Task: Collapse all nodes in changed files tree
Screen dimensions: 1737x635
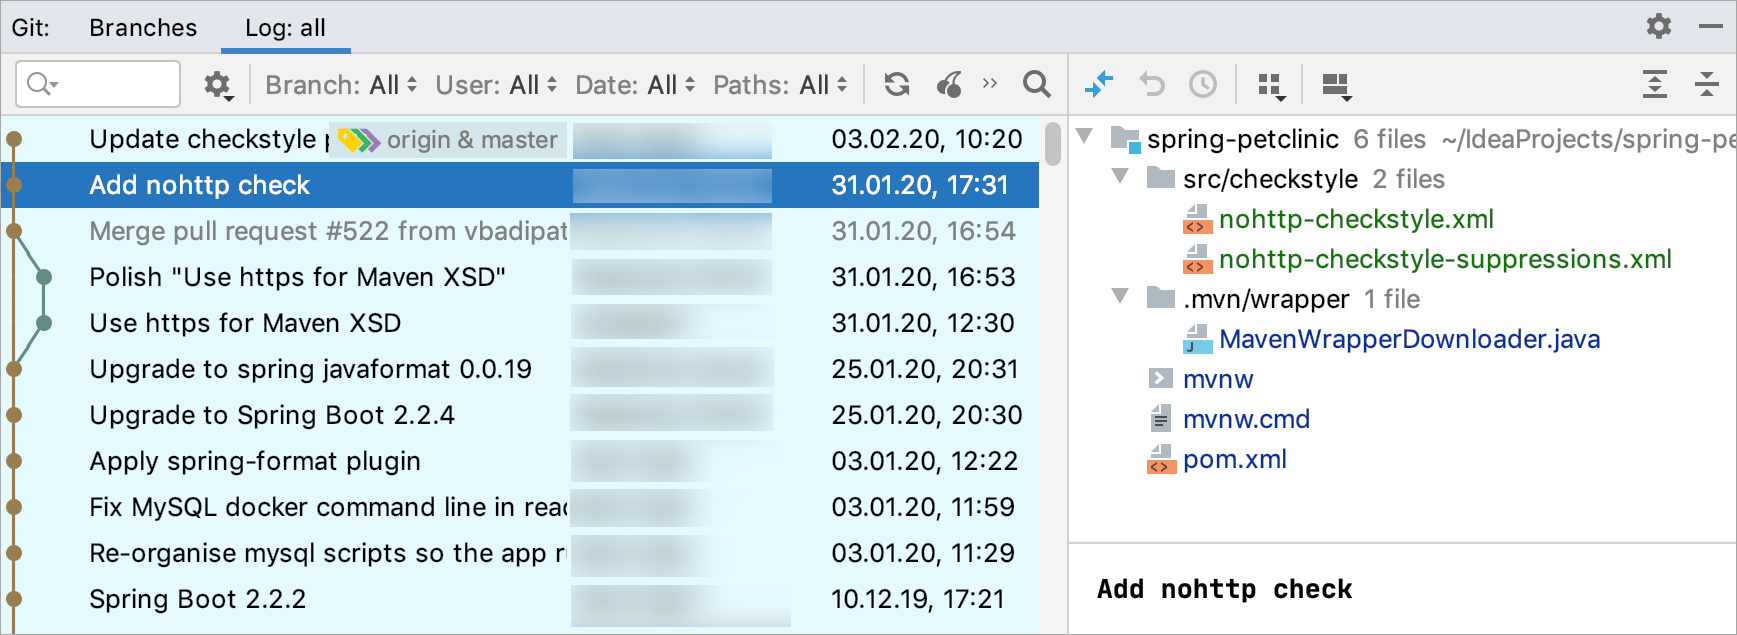Action: click(x=1707, y=85)
